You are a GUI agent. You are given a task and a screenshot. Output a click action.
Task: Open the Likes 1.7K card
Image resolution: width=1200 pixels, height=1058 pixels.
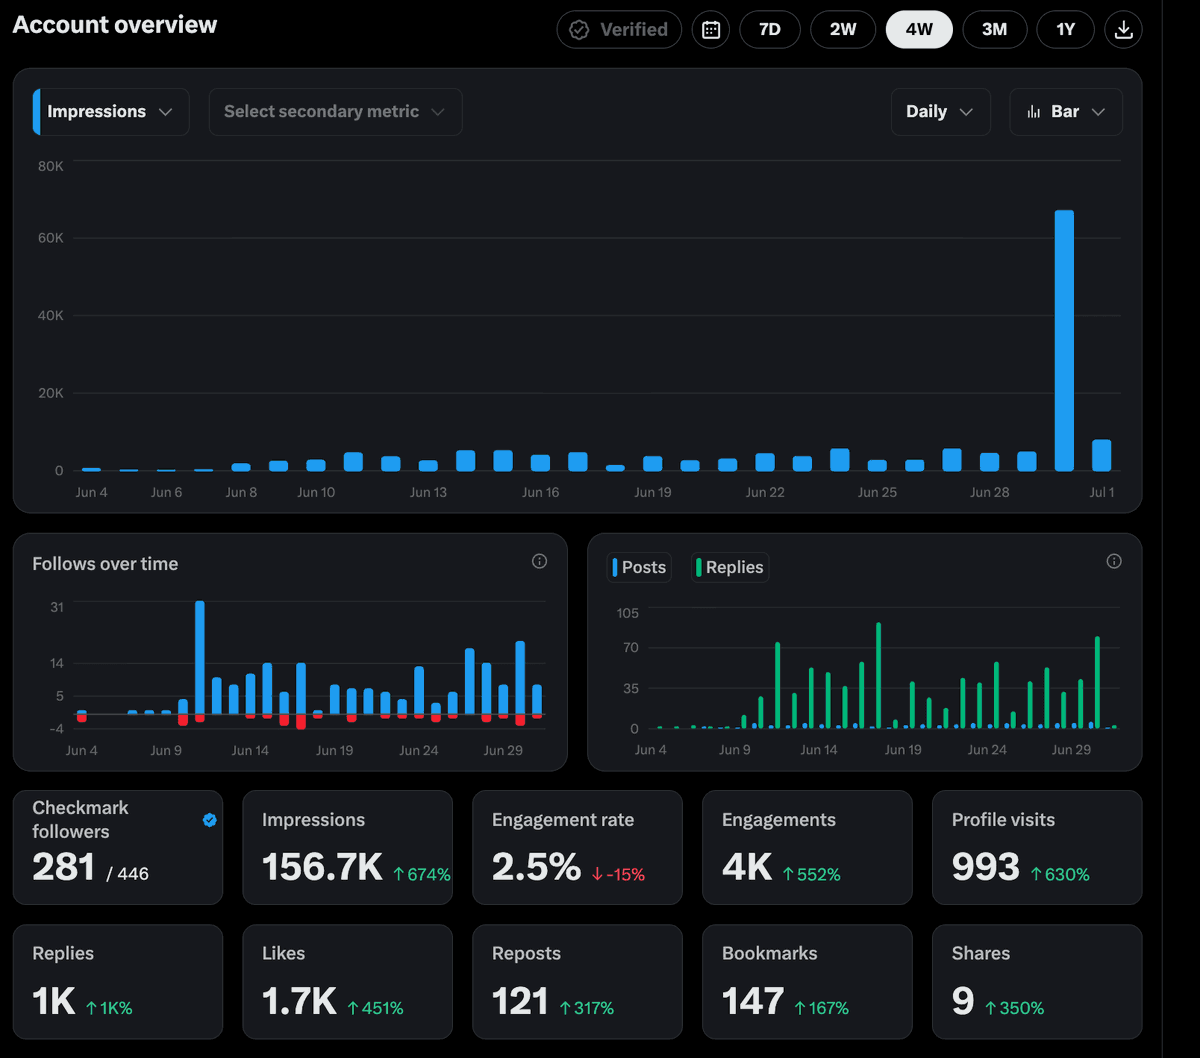click(x=348, y=981)
